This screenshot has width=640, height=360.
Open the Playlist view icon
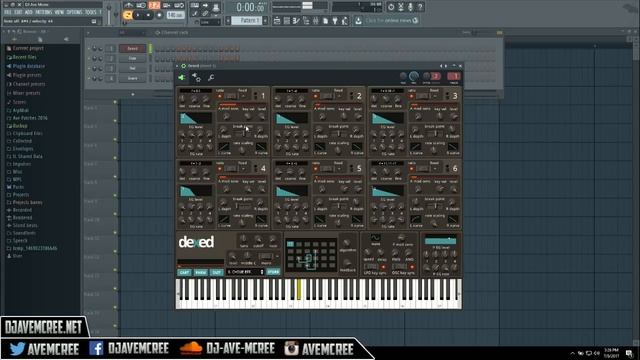278,20
